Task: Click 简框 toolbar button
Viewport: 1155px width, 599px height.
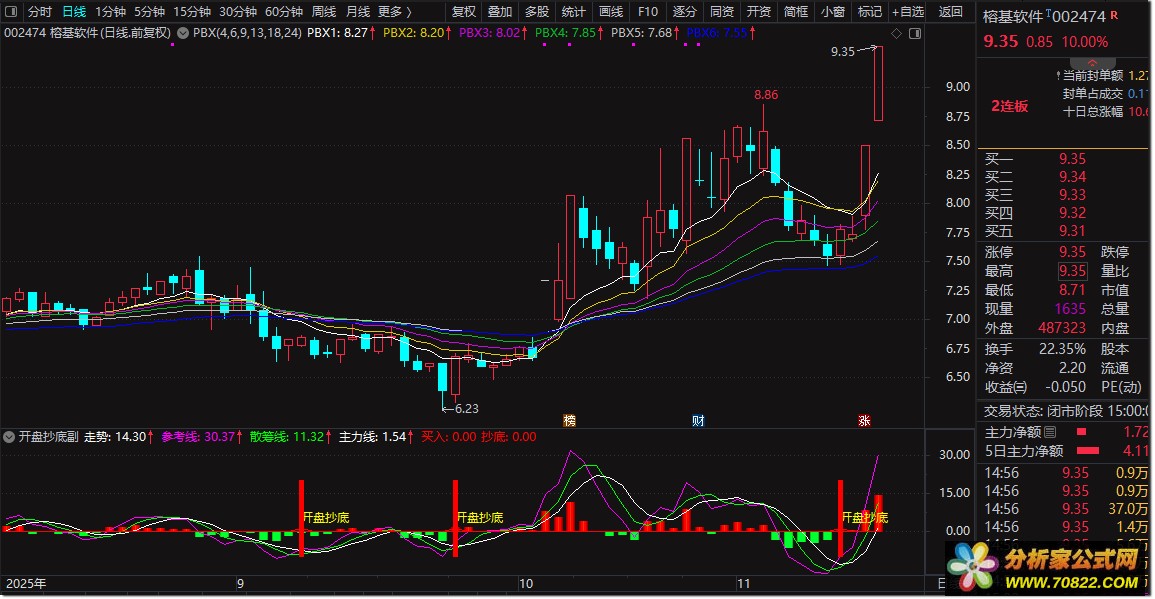Action: coord(796,12)
